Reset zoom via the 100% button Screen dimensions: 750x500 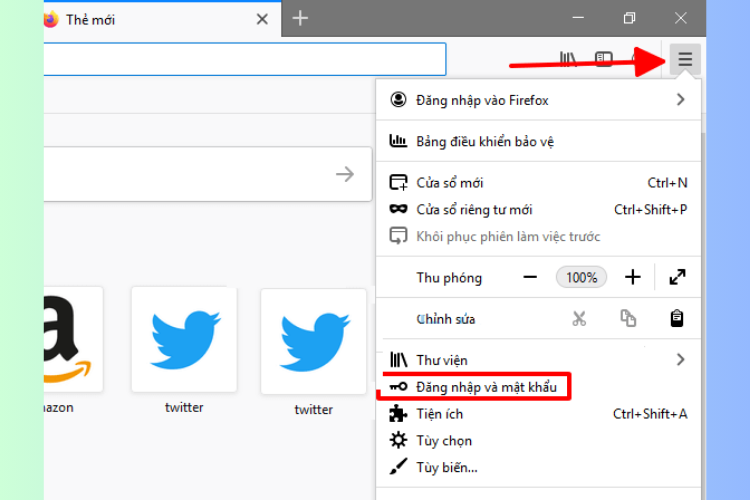pos(581,278)
